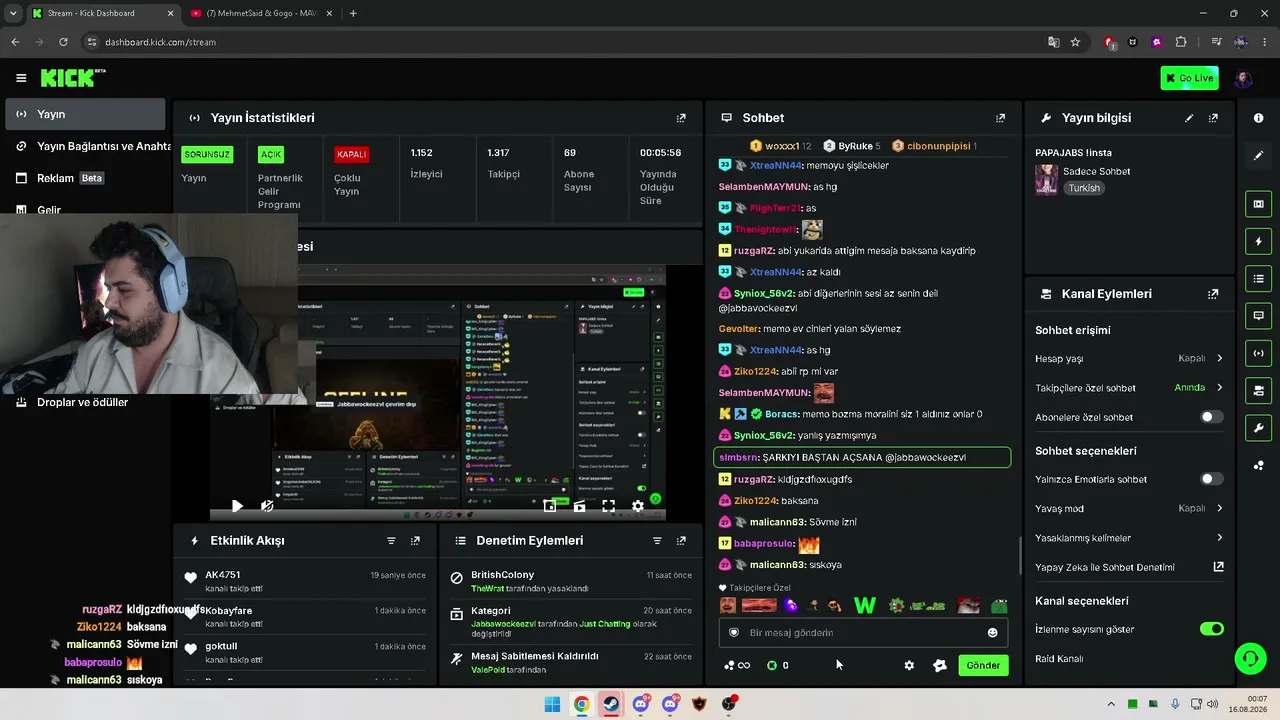Open the support headset button

(x=1250, y=658)
